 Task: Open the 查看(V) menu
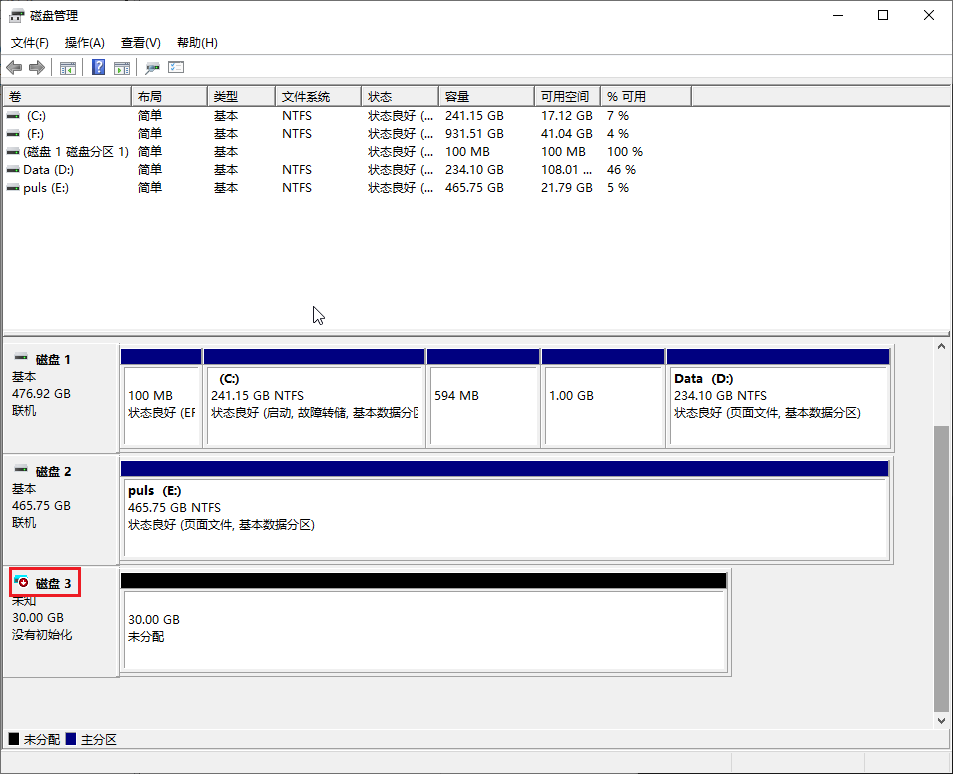pyautogui.click(x=141, y=43)
